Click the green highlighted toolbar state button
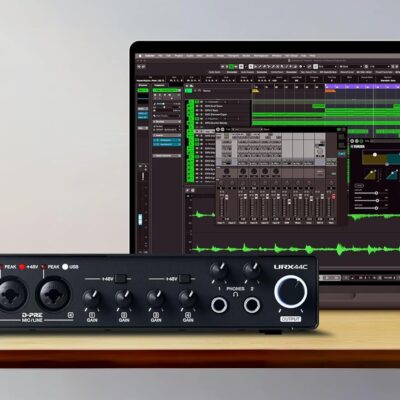 231,66
